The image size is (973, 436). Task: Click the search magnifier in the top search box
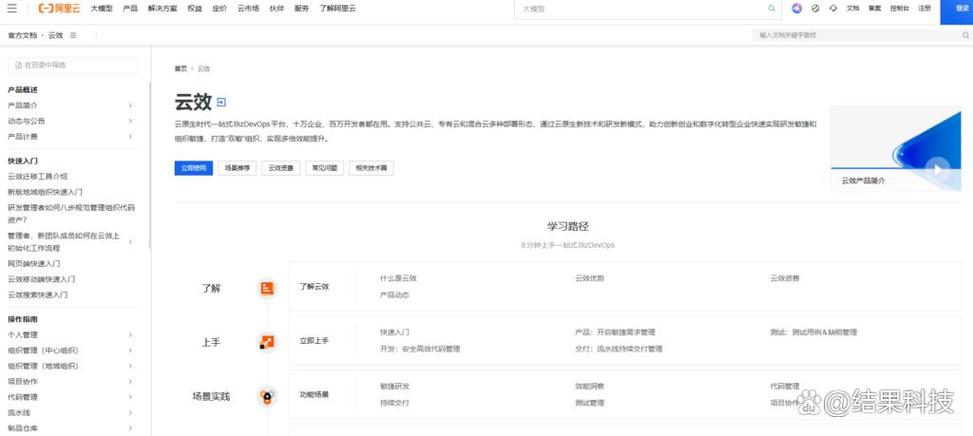click(772, 9)
